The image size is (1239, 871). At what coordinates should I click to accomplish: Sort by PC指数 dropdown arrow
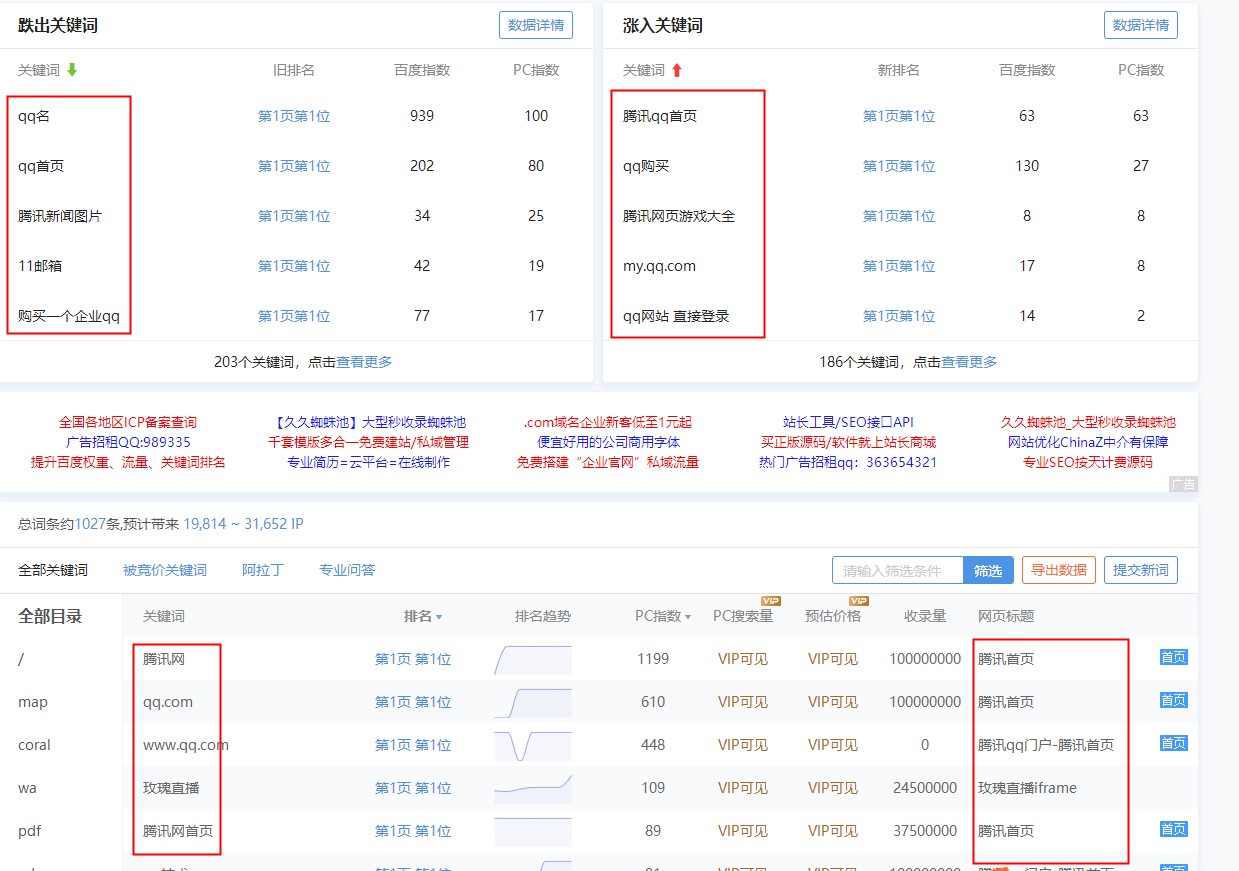pyautogui.click(x=687, y=617)
